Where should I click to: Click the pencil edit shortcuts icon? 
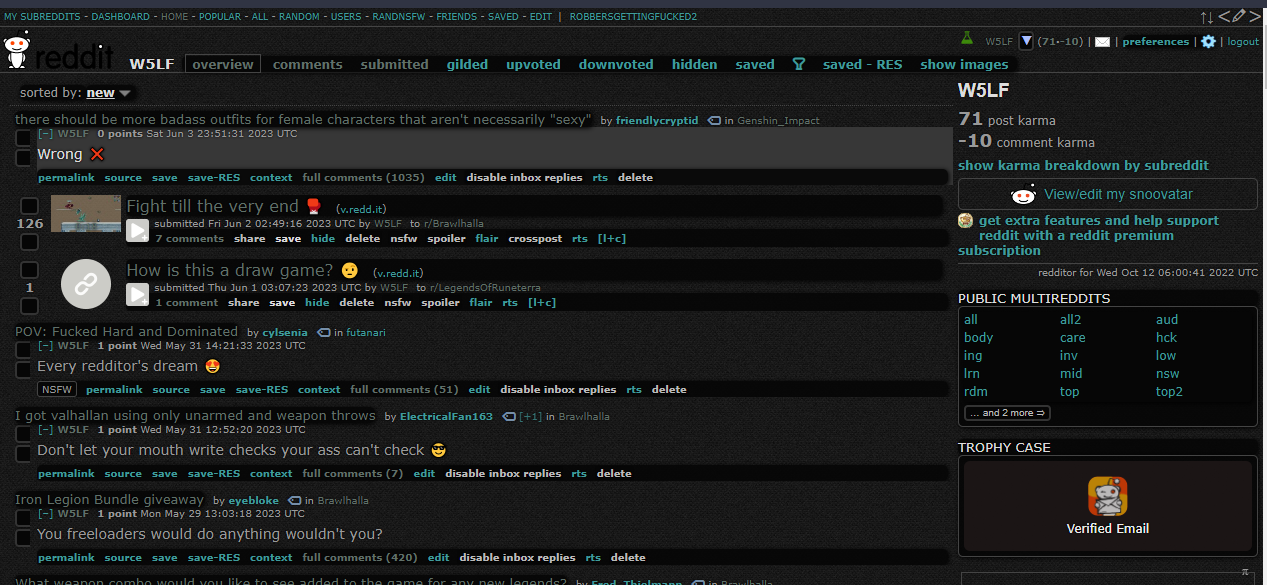1239,16
